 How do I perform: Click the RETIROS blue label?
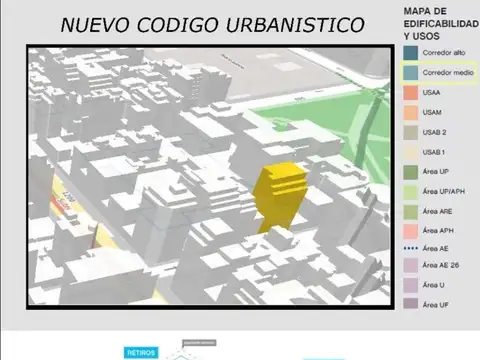point(141,353)
